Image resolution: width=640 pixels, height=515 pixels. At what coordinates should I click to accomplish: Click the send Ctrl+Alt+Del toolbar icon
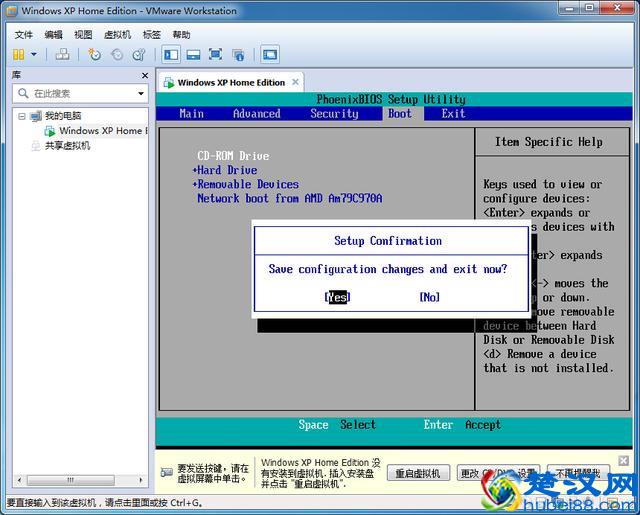[62, 54]
